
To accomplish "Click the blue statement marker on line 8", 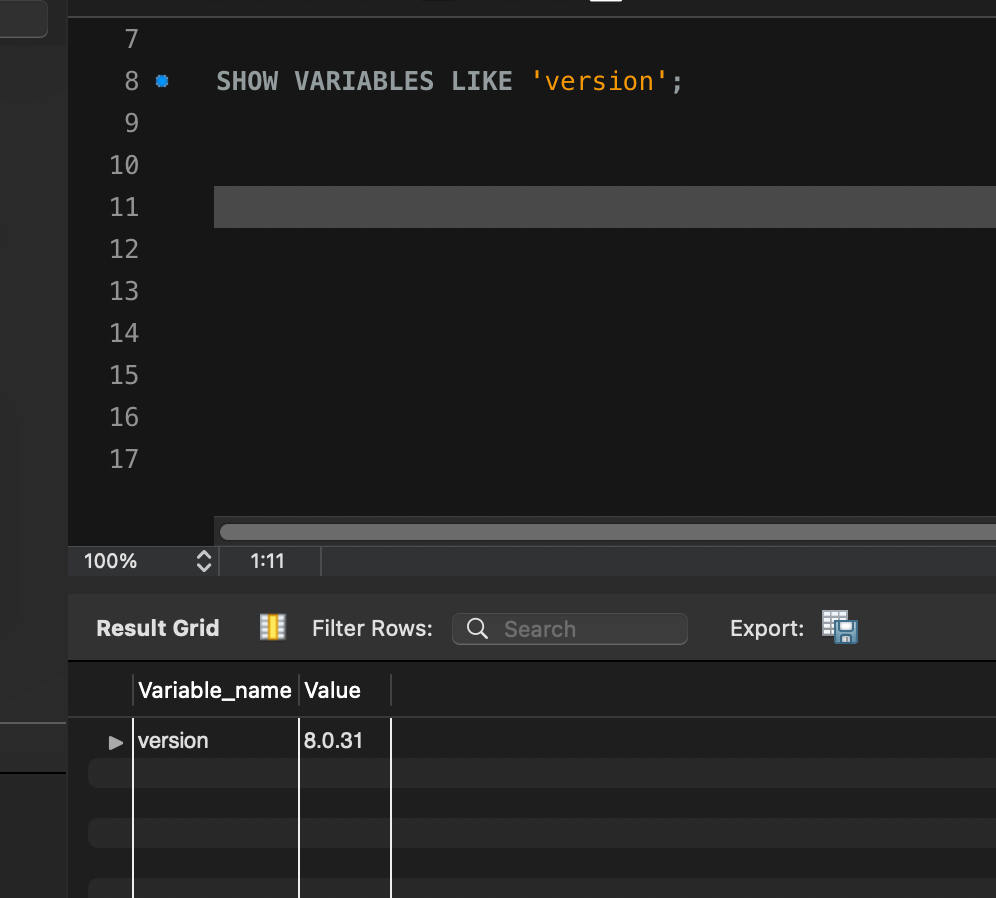I will coord(162,82).
